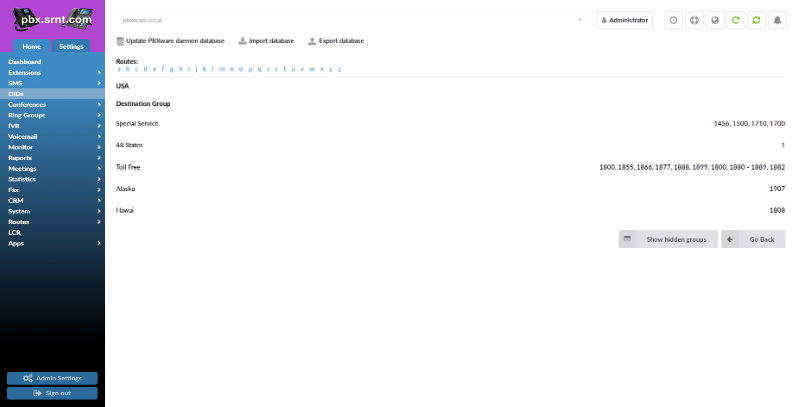Click the Special Service prefix list values

coord(749,123)
